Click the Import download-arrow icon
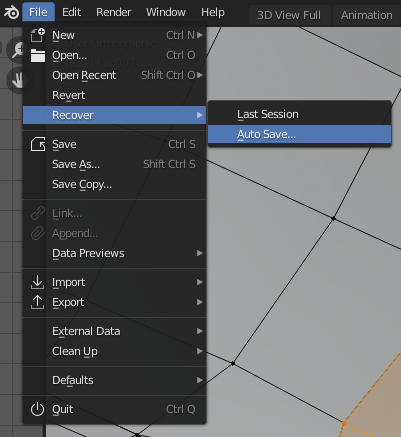 click(x=37, y=282)
